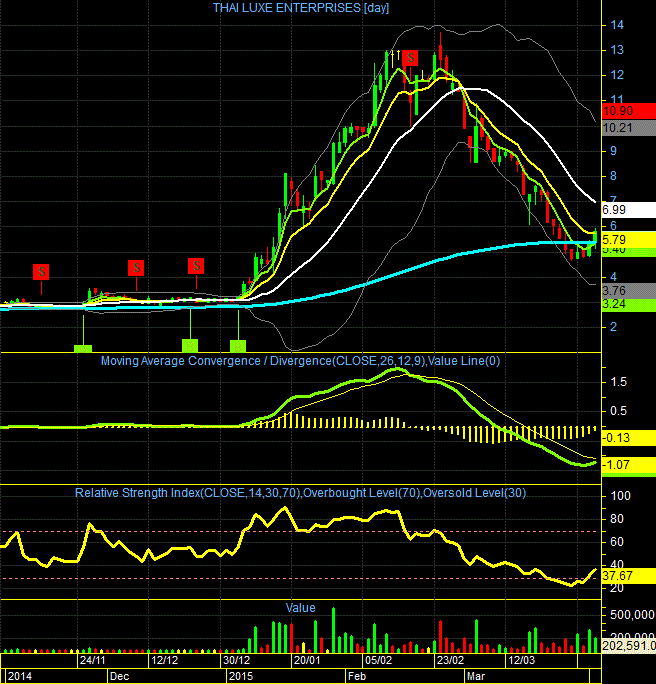
Task: Select the 2015 year label on time axis
Action: (x=241, y=676)
